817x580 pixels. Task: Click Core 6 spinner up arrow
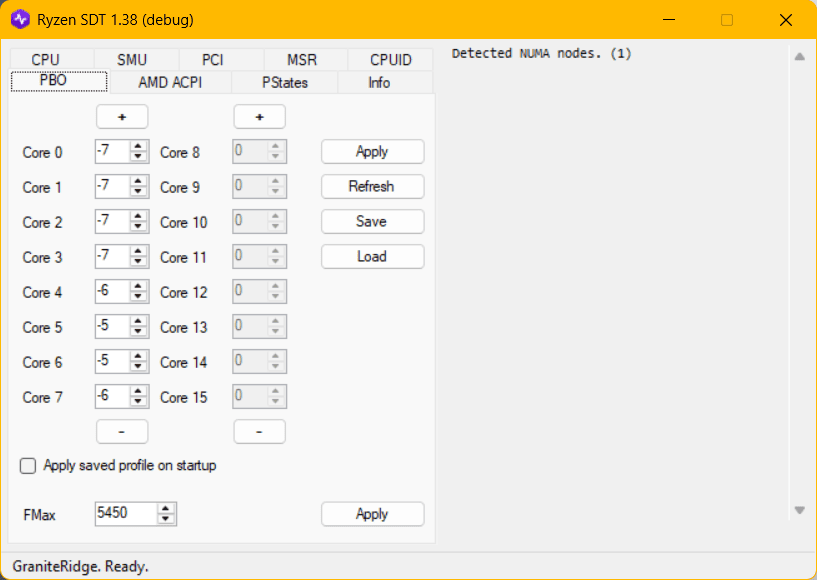138,356
